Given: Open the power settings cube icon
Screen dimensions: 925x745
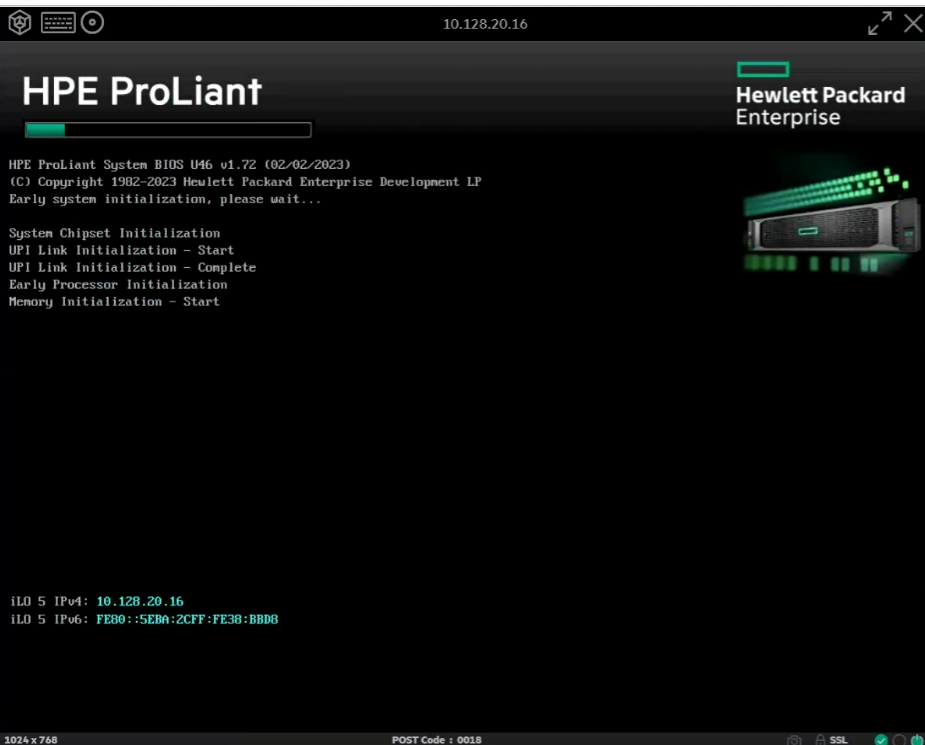Looking at the screenshot, I should click(x=19, y=23).
